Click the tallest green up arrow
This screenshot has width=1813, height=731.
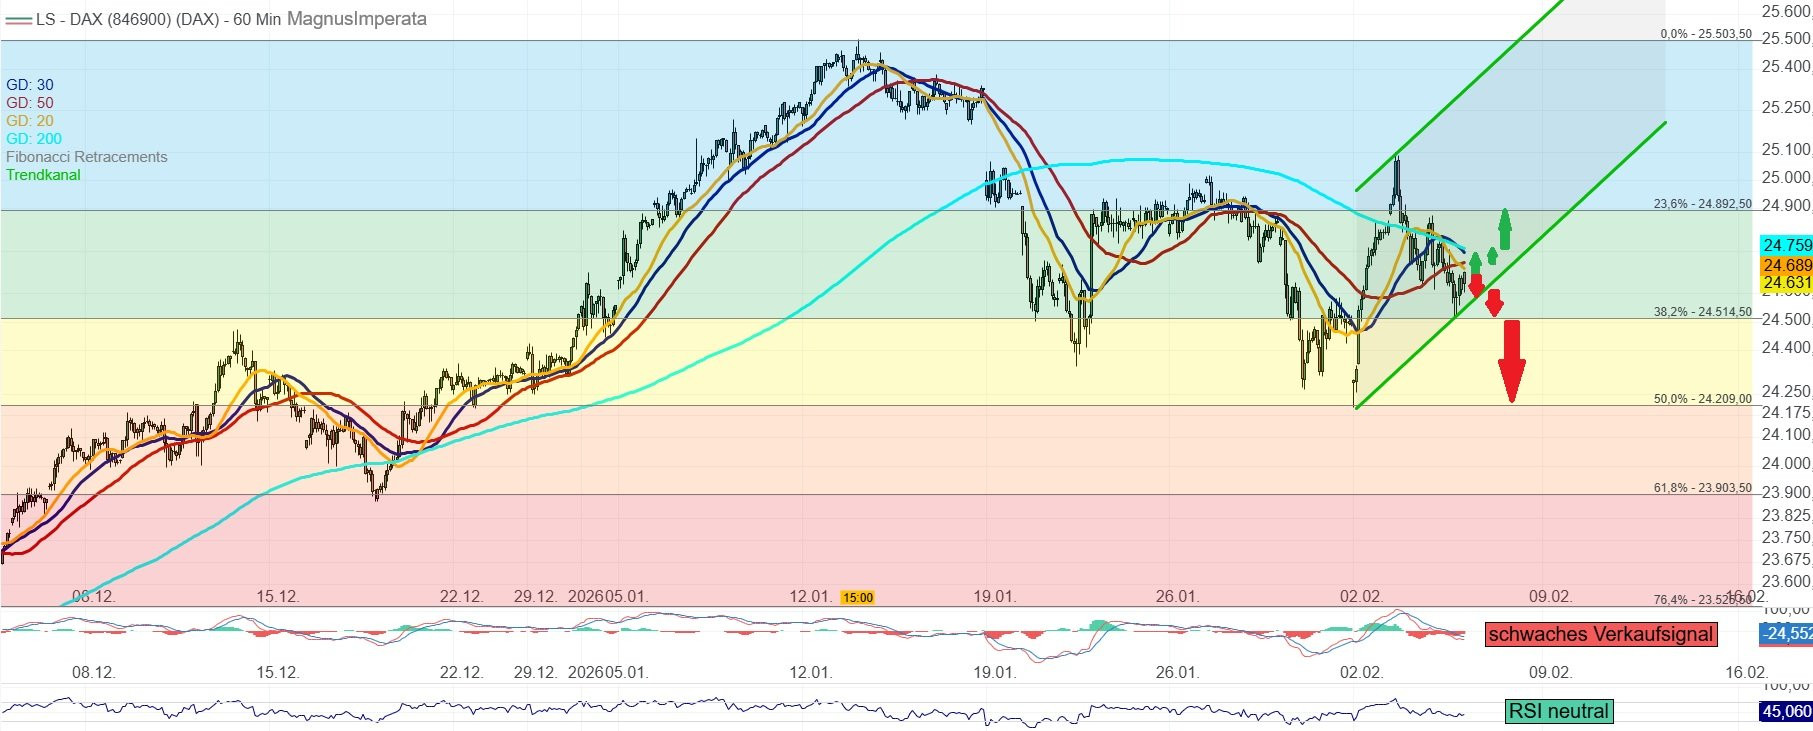click(x=1504, y=229)
